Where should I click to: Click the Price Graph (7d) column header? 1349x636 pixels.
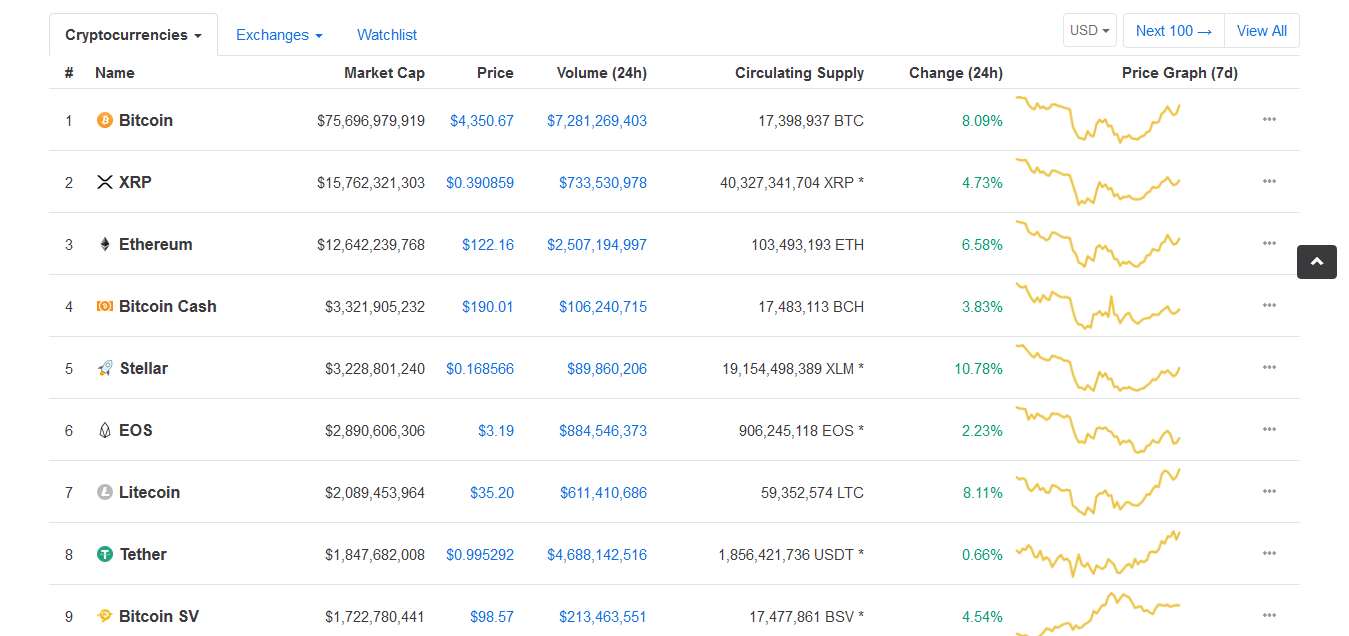1180,73
